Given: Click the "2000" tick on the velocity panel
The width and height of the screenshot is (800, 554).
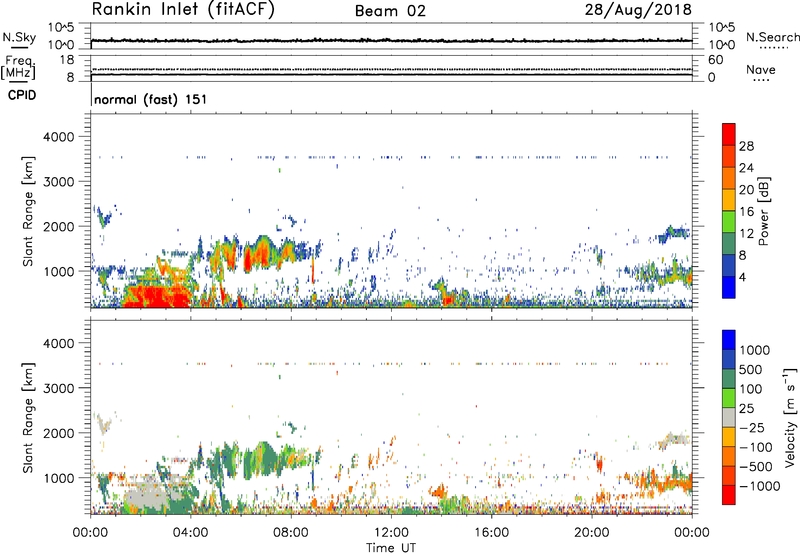Looking at the screenshot, I should (x=61, y=433).
